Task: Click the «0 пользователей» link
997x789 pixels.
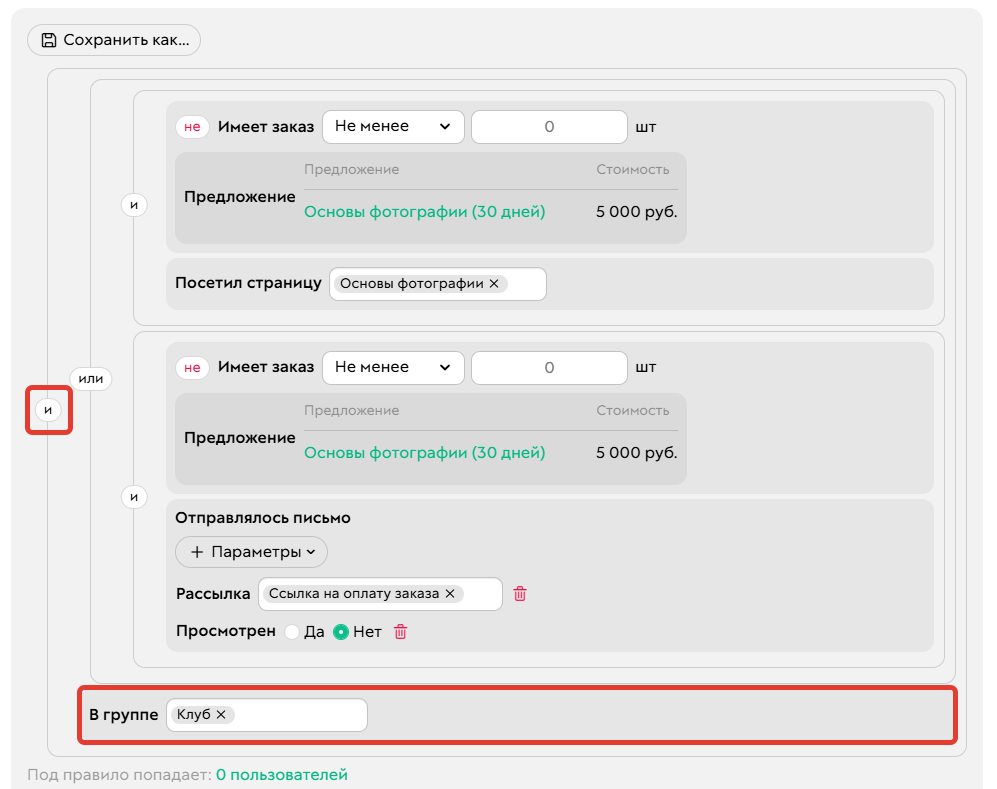Action: point(283,774)
